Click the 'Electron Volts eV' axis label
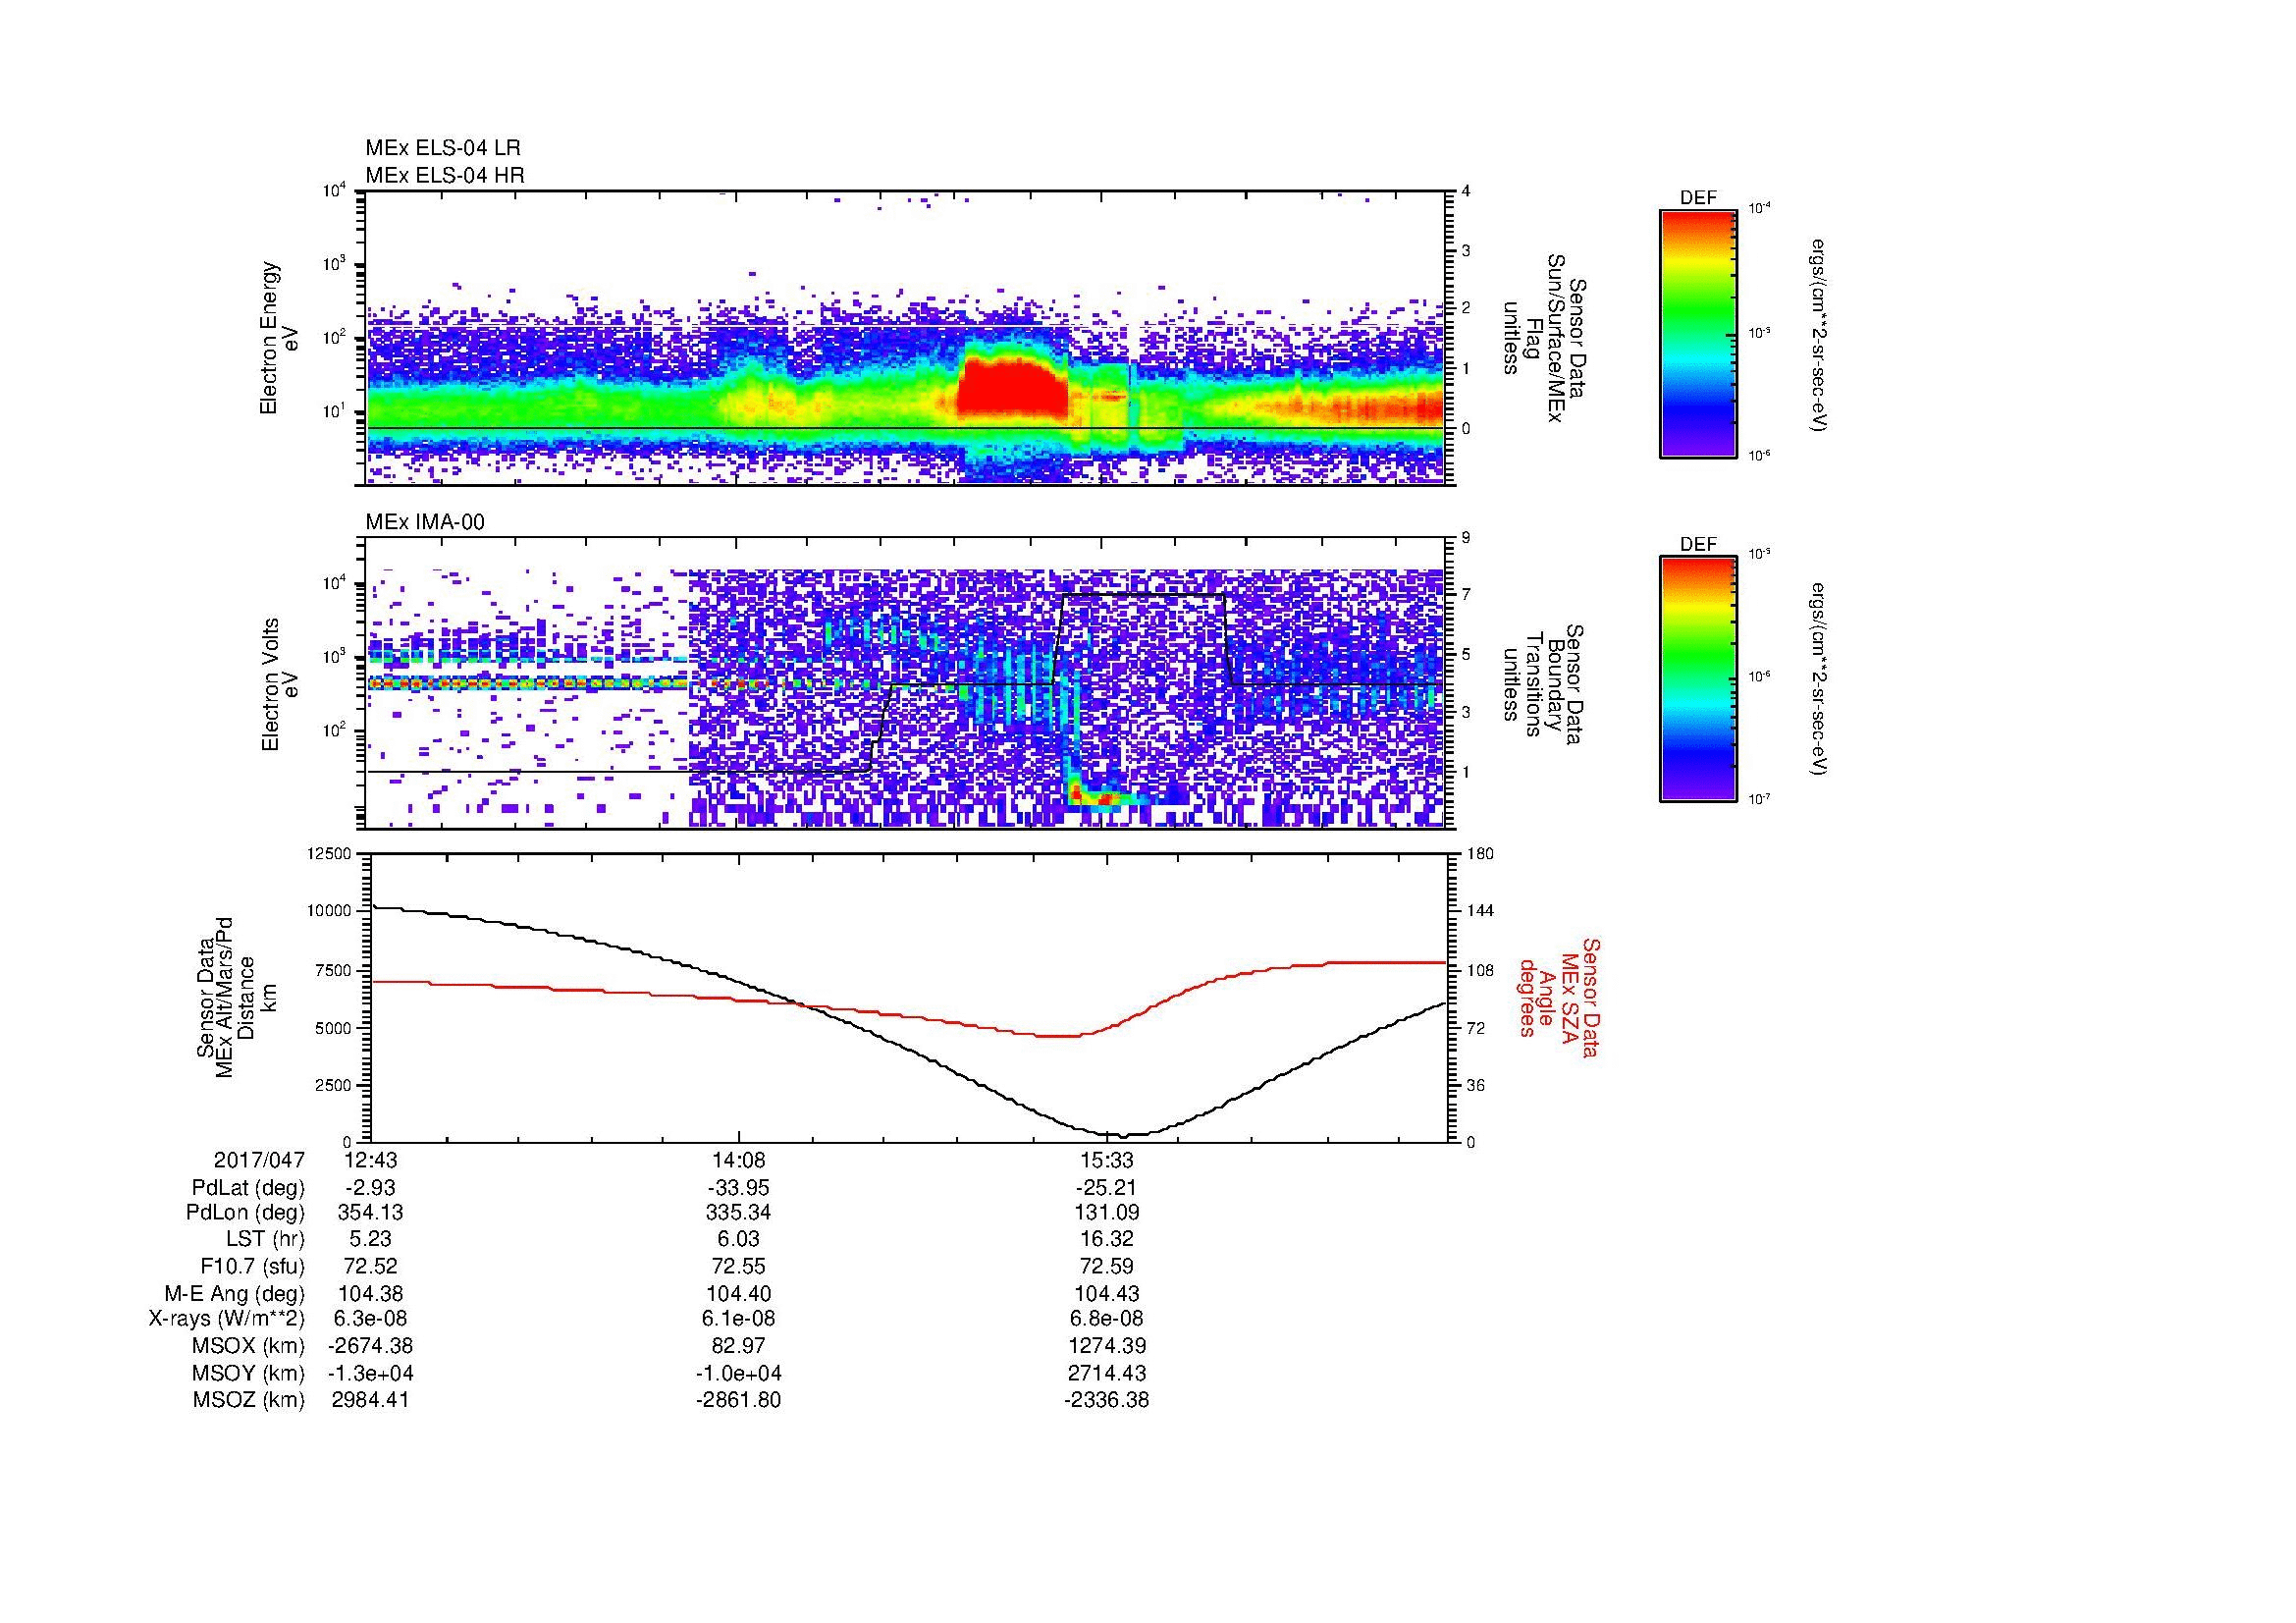The width and height of the screenshot is (2296, 1623). click(279, 685)
